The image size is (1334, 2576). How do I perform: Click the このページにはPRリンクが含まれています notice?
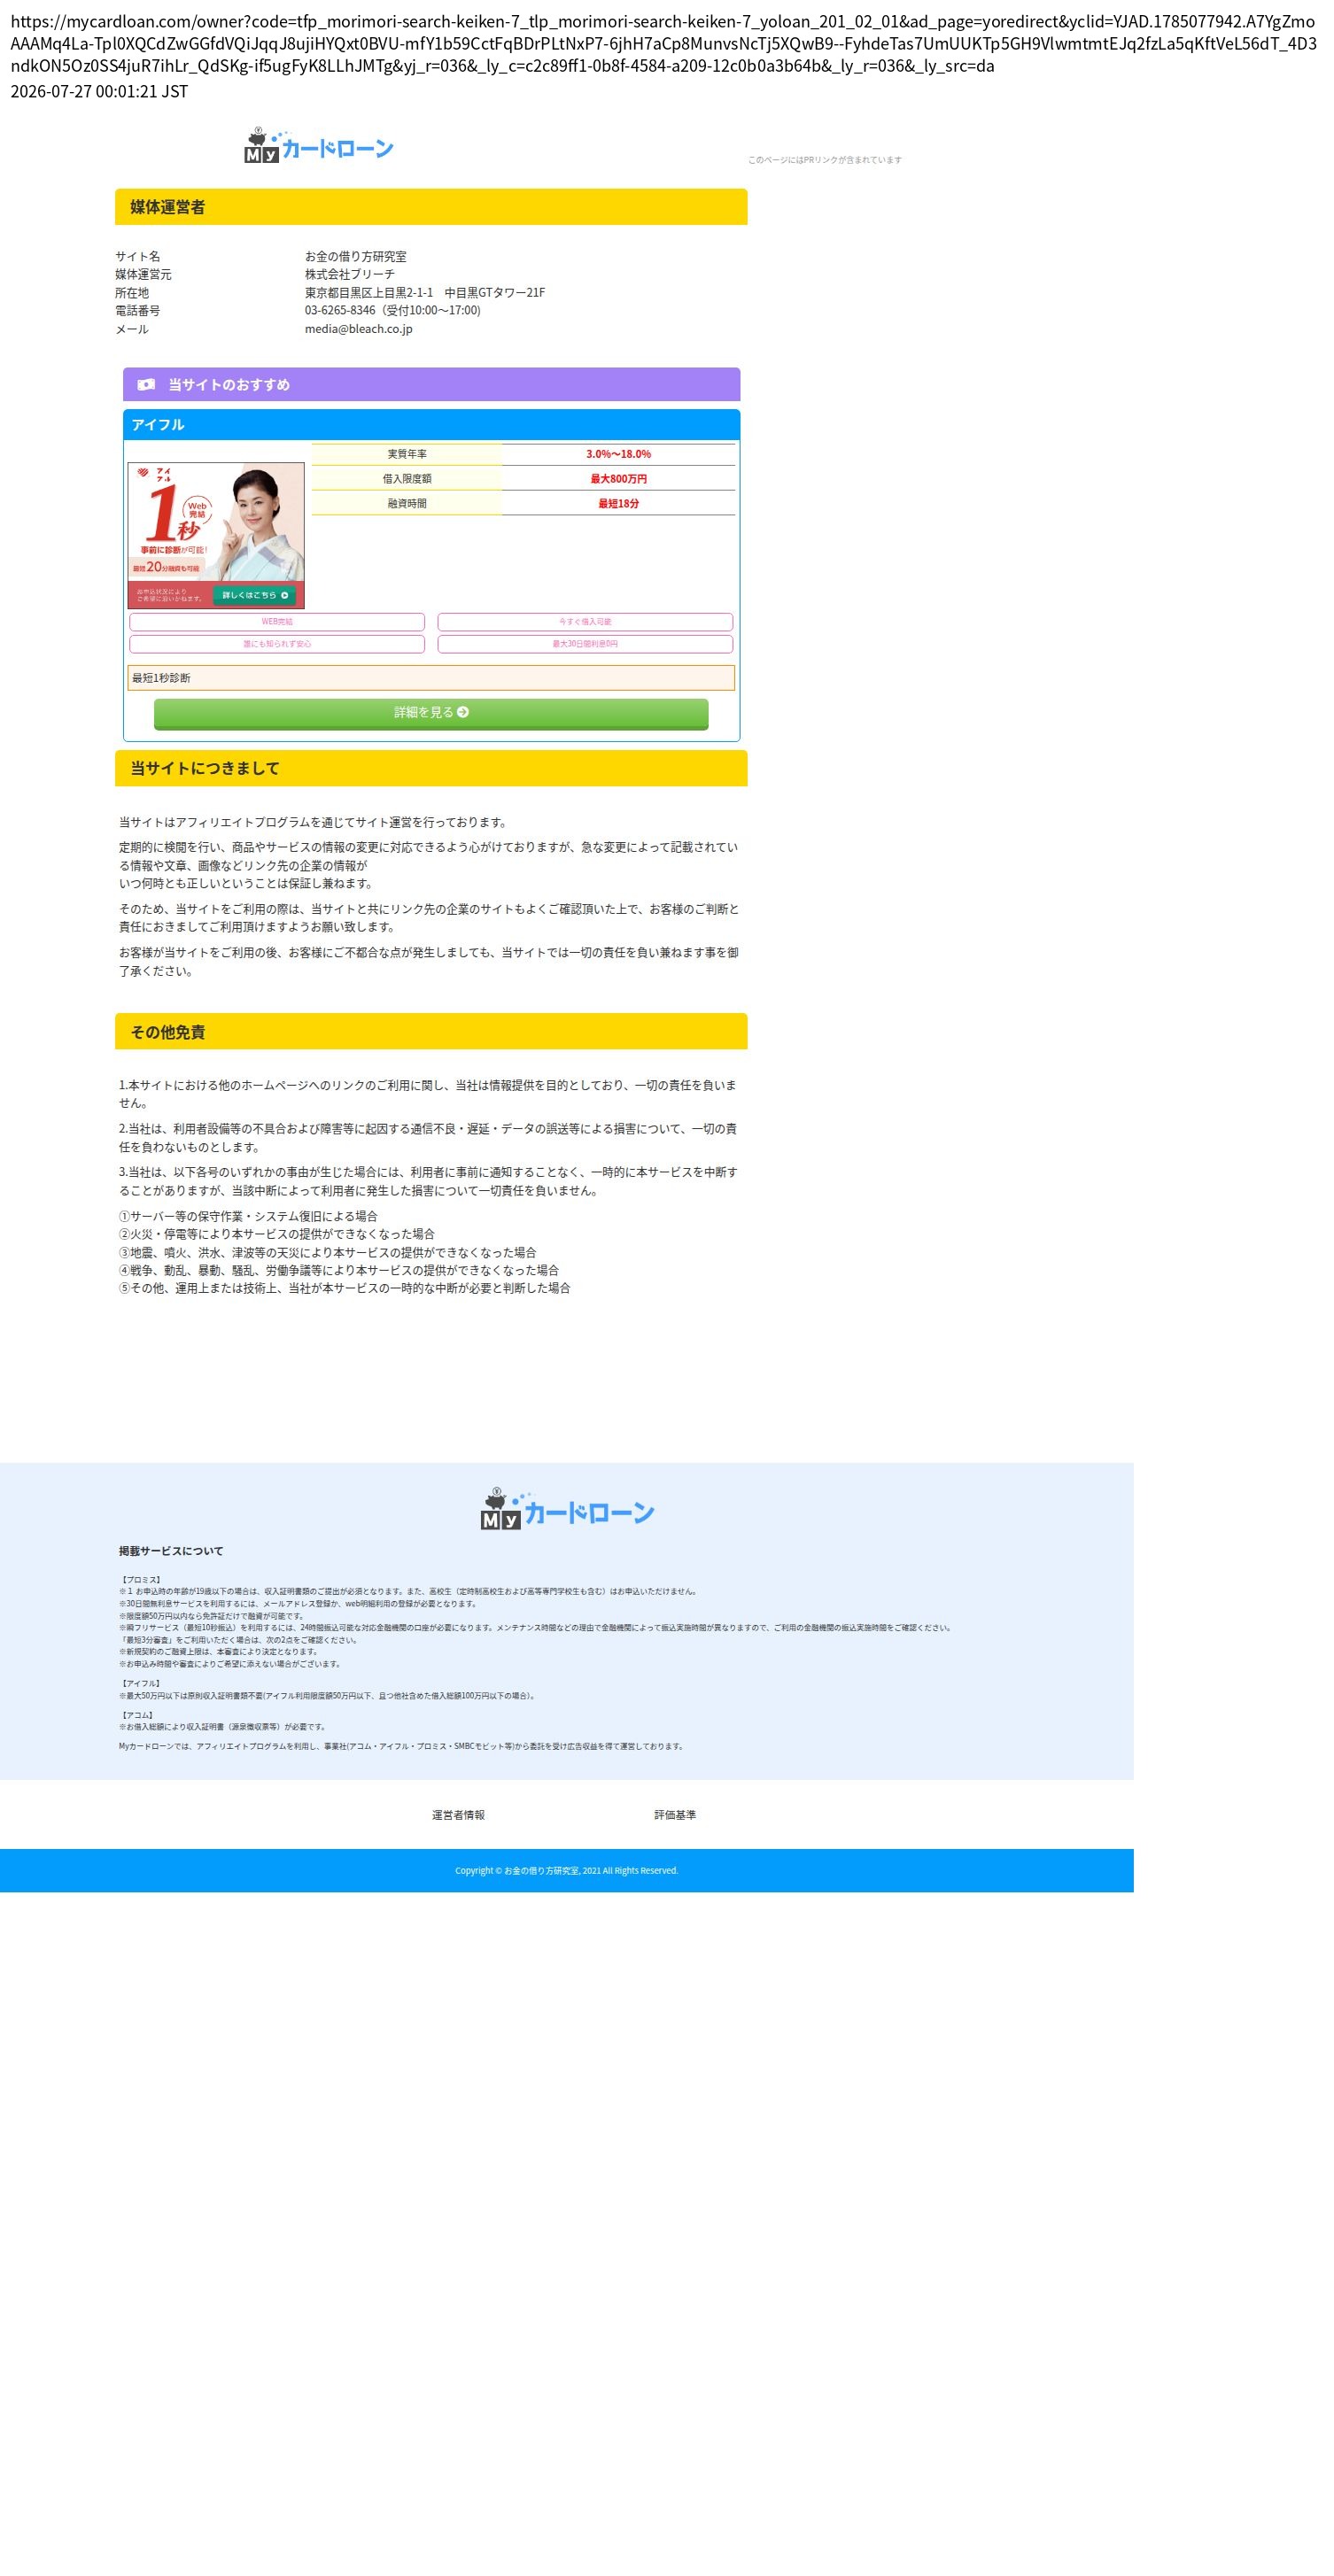tap(825, 160)
